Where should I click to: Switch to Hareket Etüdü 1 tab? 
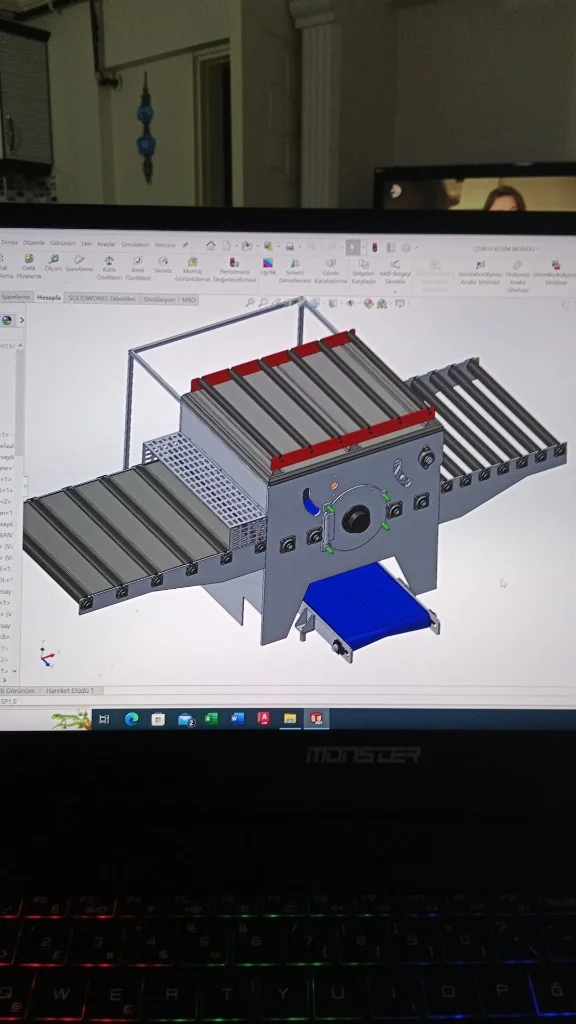point(71,690)
